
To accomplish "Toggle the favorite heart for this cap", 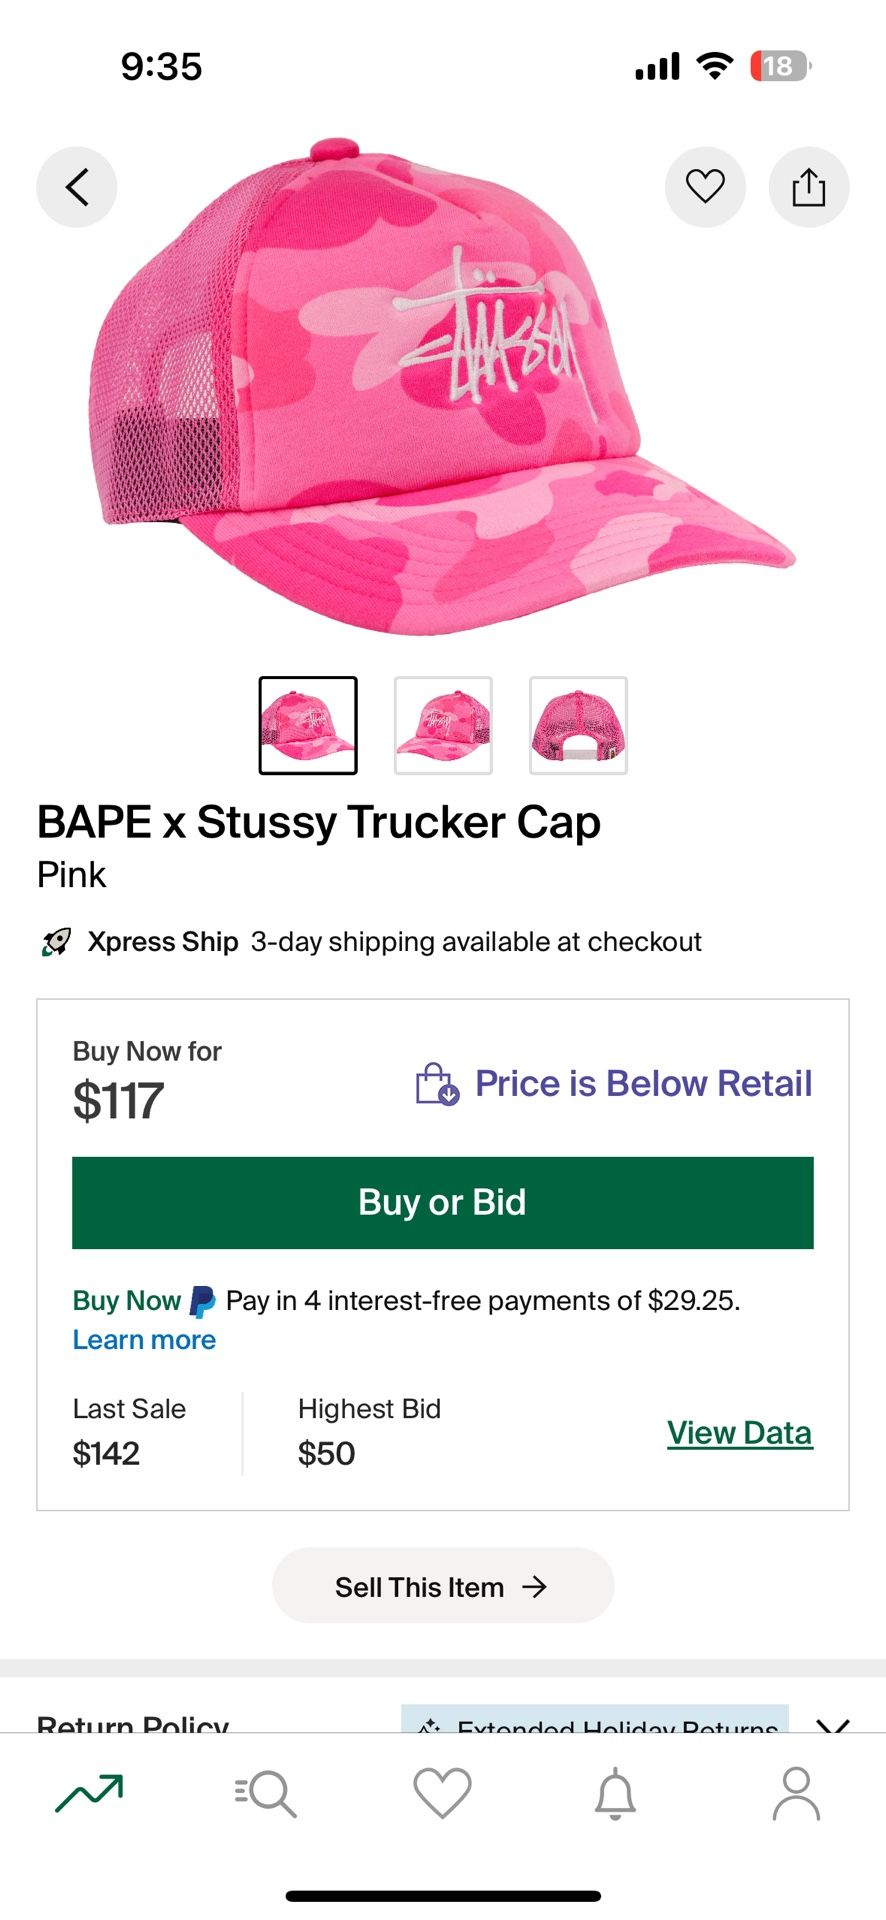I will [x=705, y=187].
